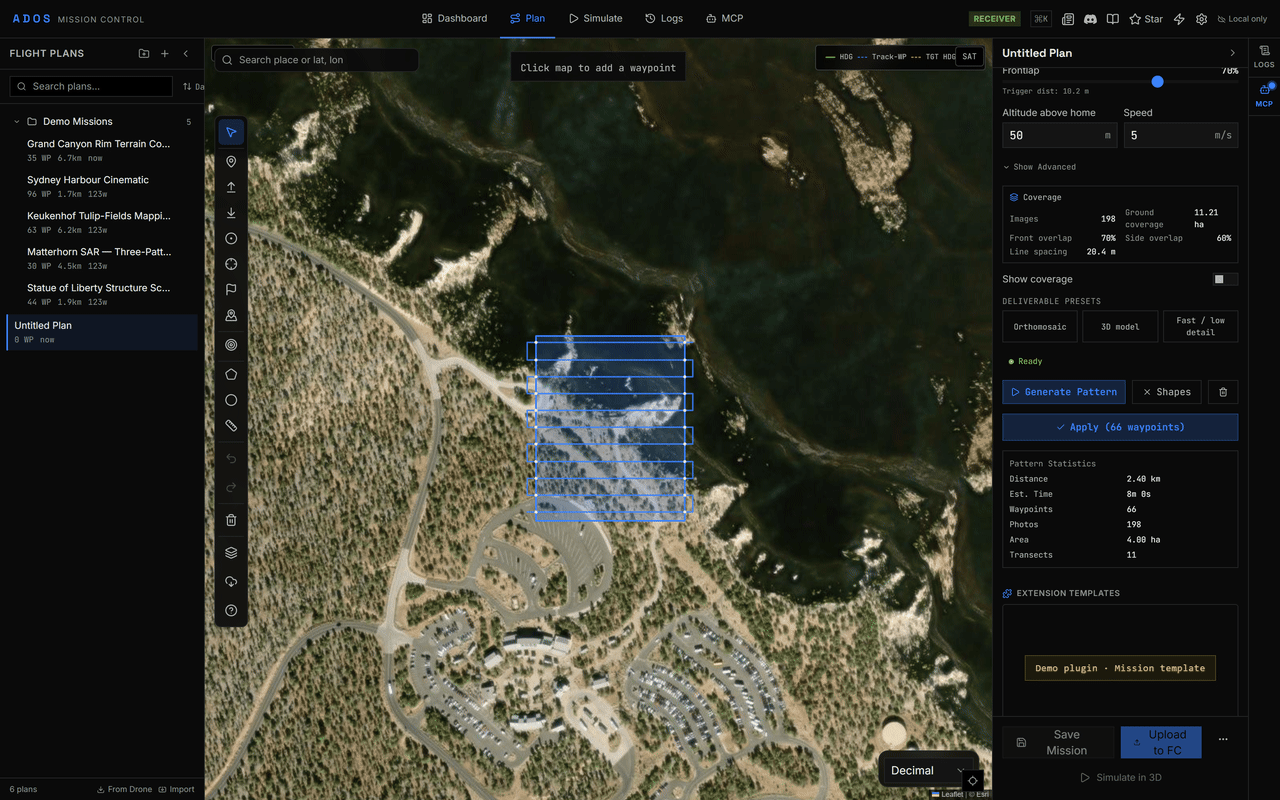Click the cloud download icon in toolbar
This screenshot has height=800, width=1280.
click(x=231, y=582)
